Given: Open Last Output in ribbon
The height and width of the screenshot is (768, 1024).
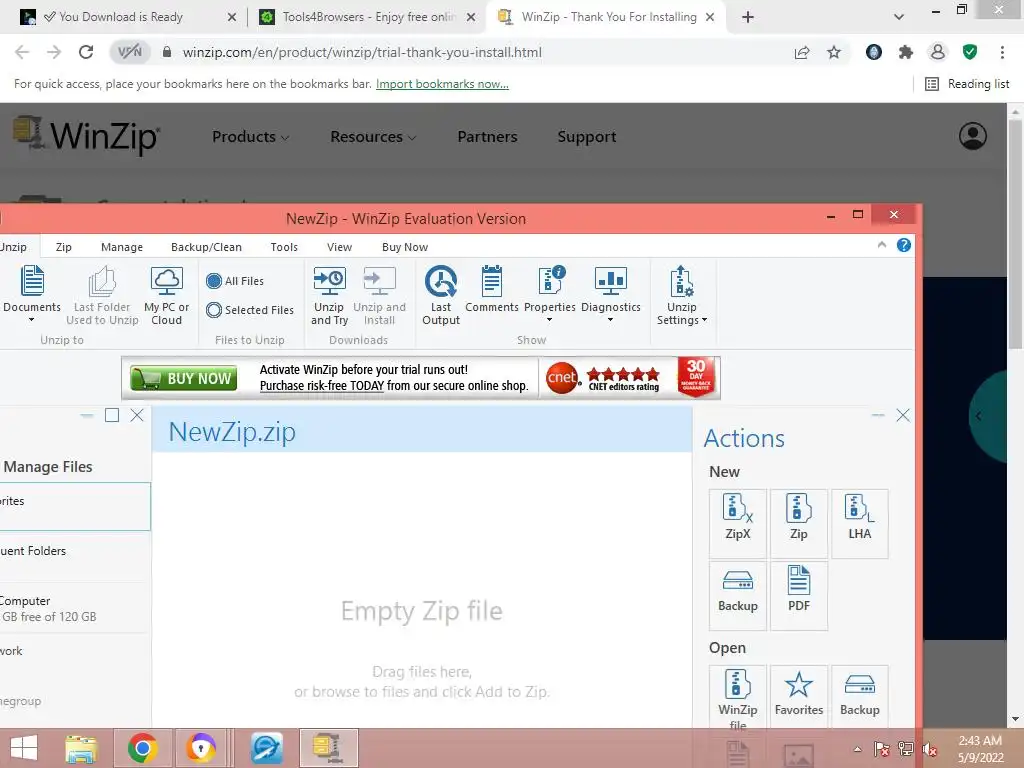Looking at the screenshot, I should click(441, 281).
